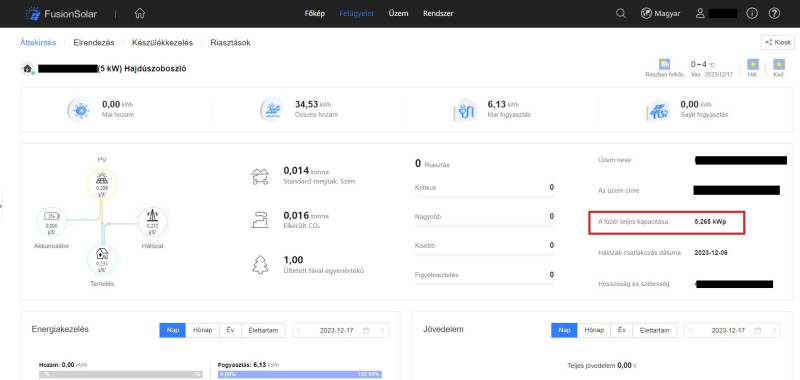This screenshot has height=380, width=800.
Task: Select Nap in Jövedelem
Action: [x=564, y=330]
